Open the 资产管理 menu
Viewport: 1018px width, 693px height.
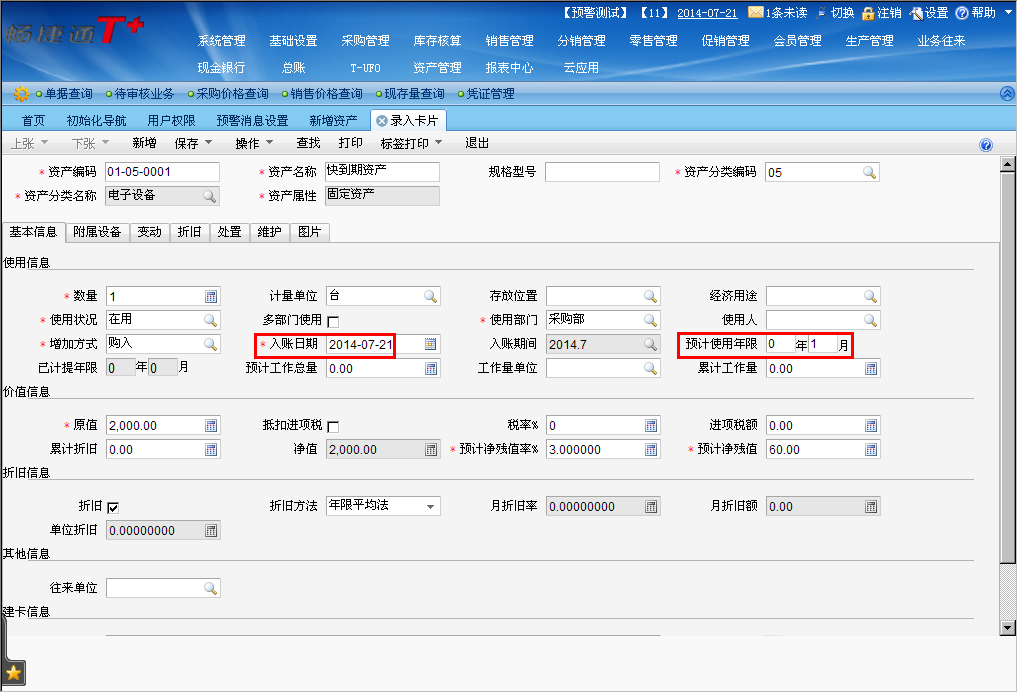(437, 68)
